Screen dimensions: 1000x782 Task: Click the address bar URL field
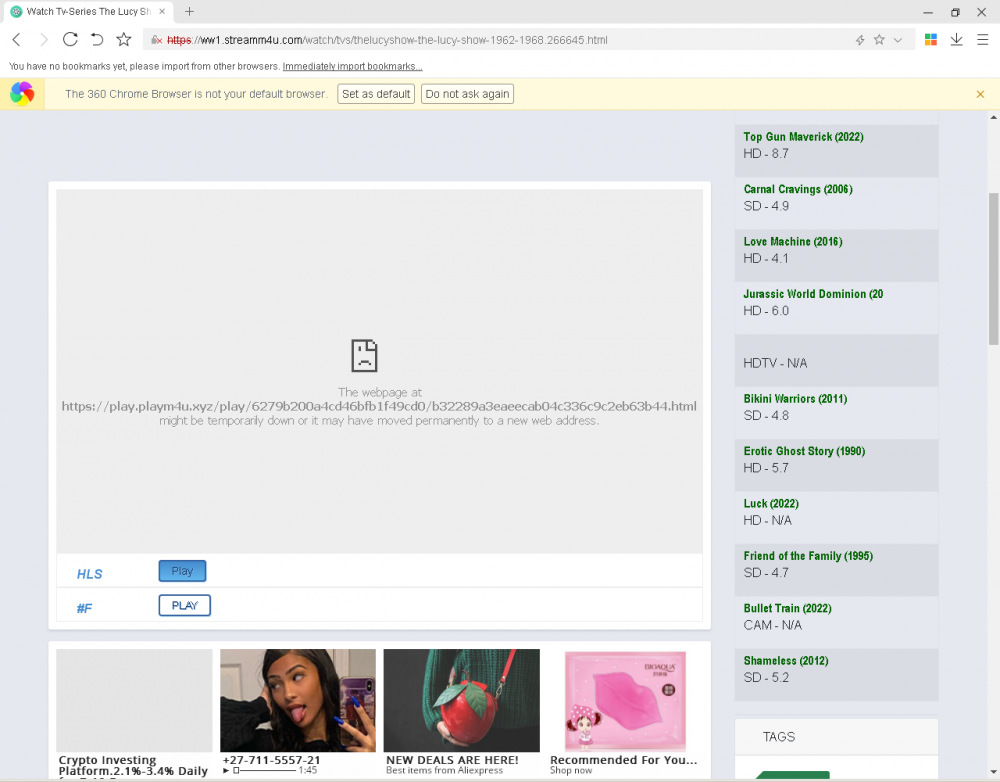(x=500, y=40)
